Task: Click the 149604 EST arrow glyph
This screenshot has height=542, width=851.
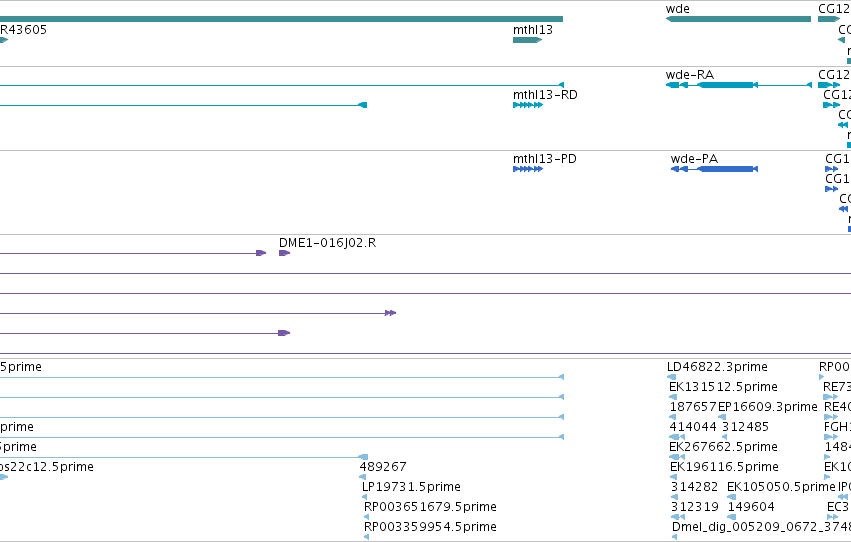Action: 732,517
